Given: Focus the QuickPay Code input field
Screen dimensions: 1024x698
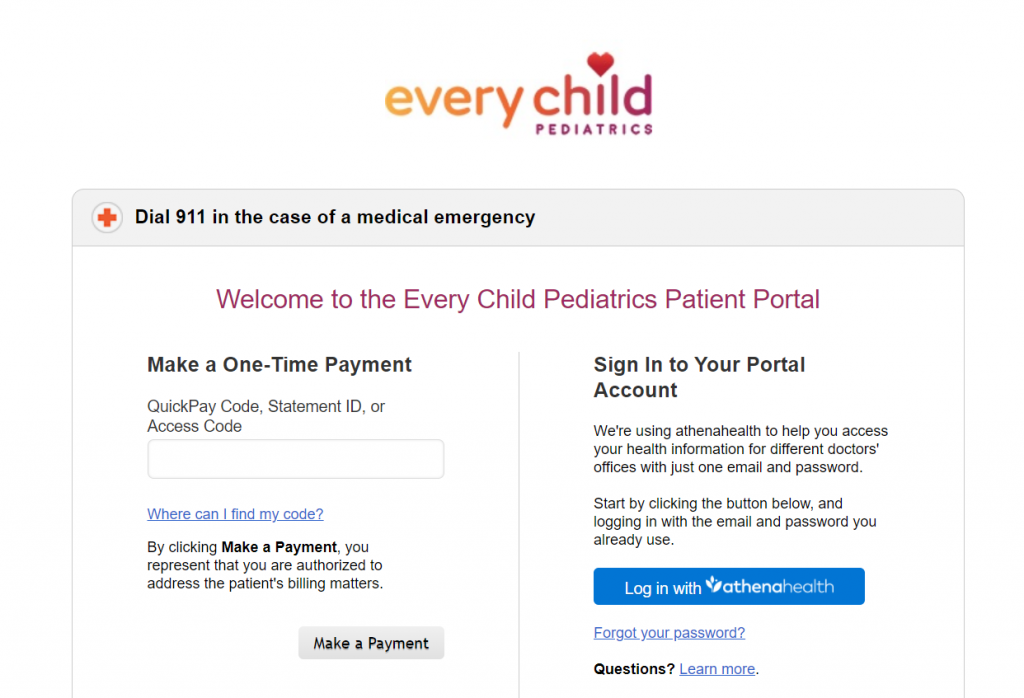Looking at the screenshot, I should [295, 459].
